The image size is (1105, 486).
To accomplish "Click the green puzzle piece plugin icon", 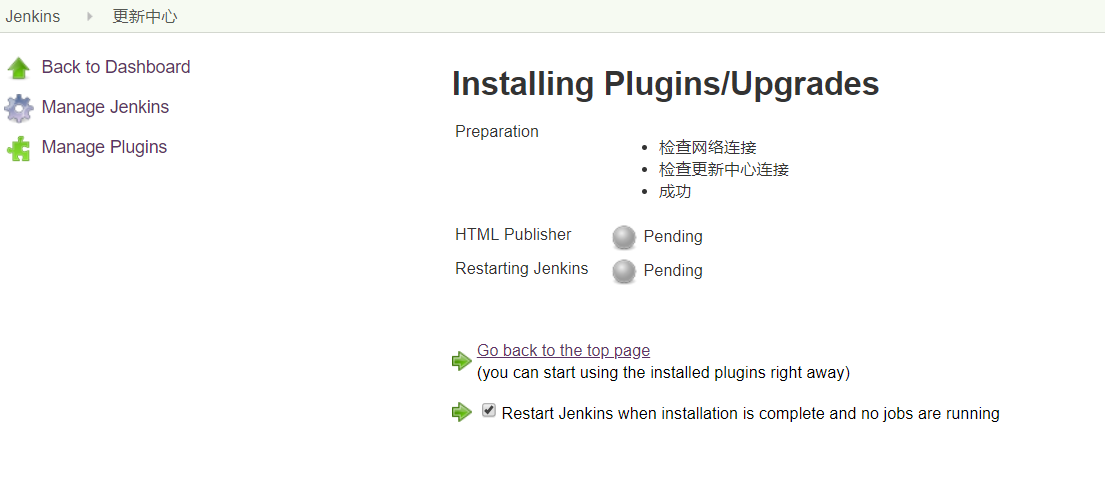I will click(x=19, y=149).
